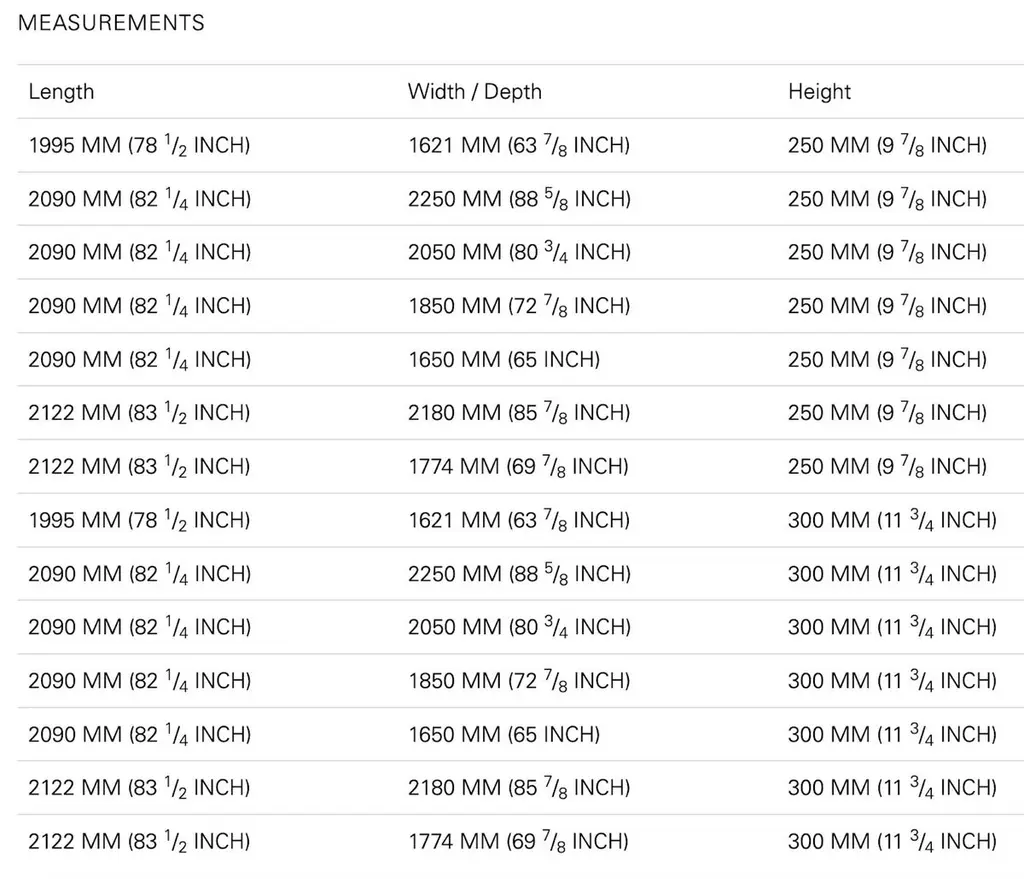Viewport: 1024px width, 879px height.
Task: Click the last 2180 MM width cell
Action: 519,788
